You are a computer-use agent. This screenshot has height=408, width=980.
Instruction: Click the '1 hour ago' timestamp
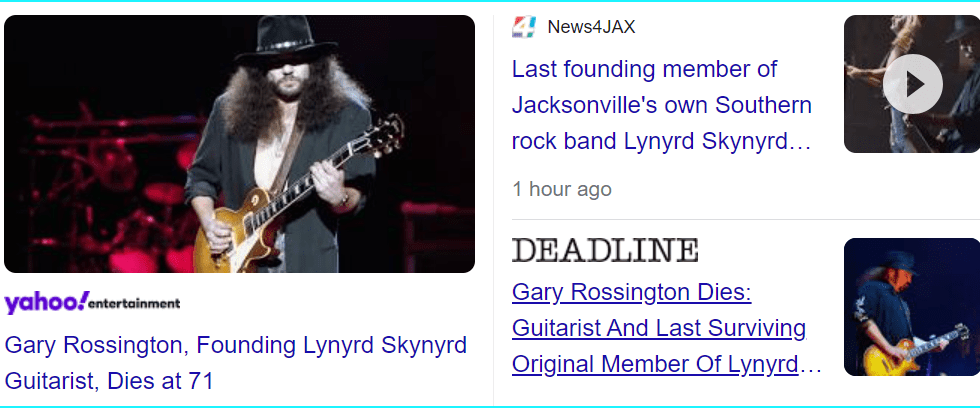click(x=562, y=189)
